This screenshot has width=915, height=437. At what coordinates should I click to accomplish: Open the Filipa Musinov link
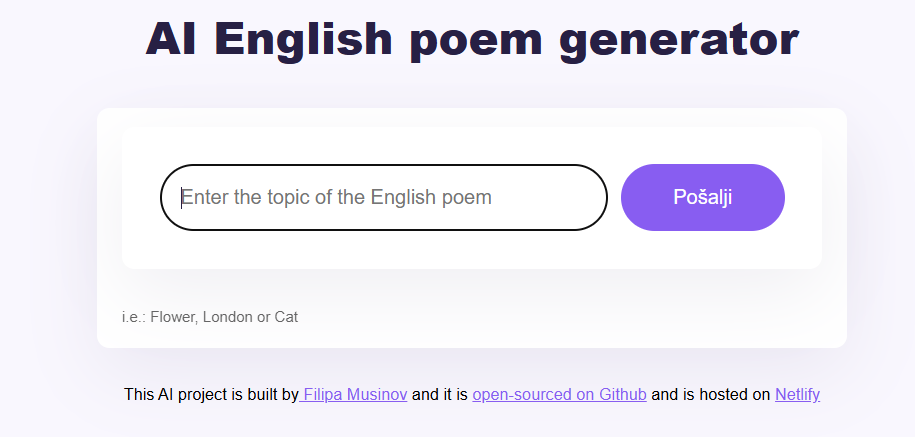[355, 394]
